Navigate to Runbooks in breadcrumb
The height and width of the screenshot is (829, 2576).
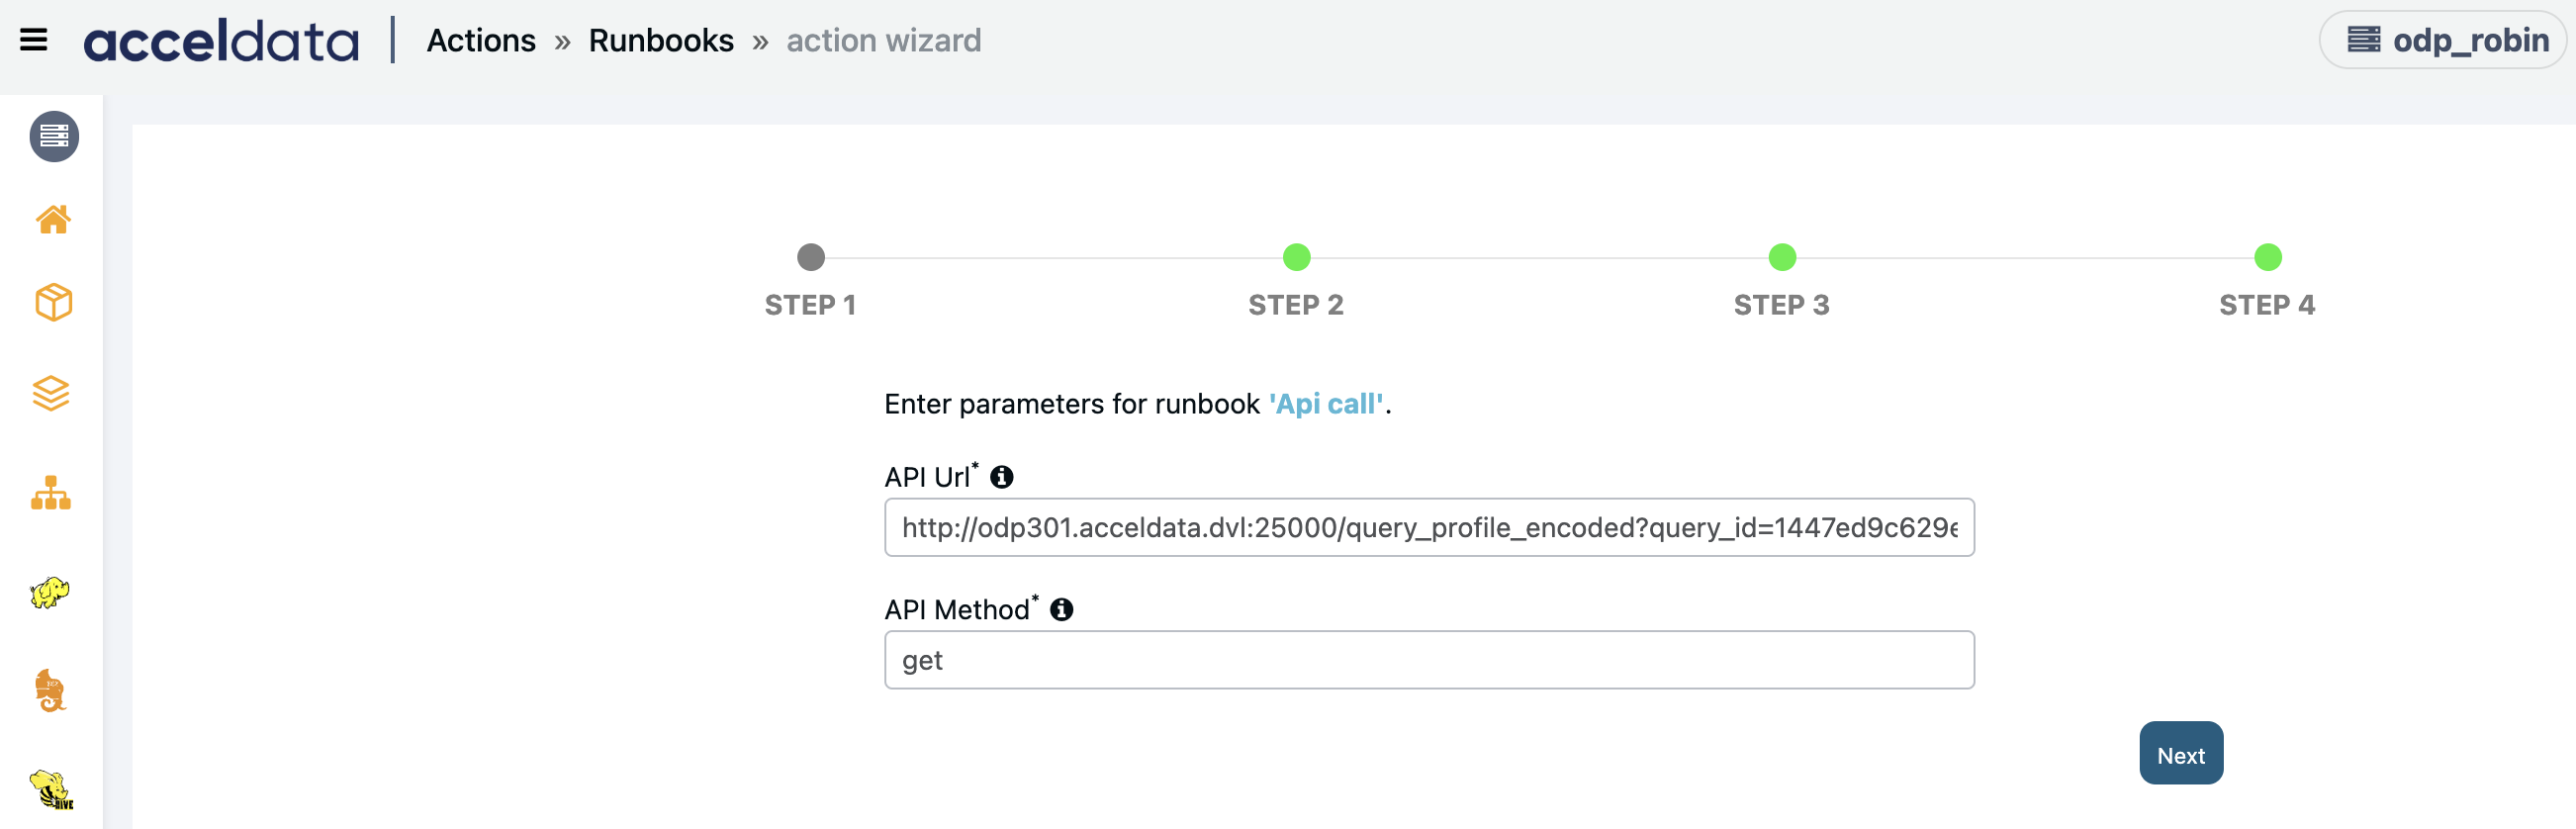pos(661,40)
